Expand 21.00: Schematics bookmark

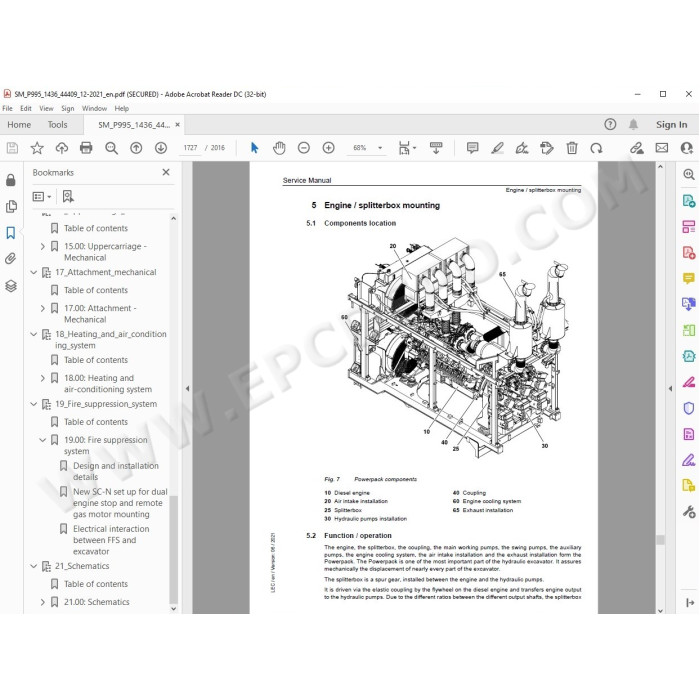click(x=42, y=602)
